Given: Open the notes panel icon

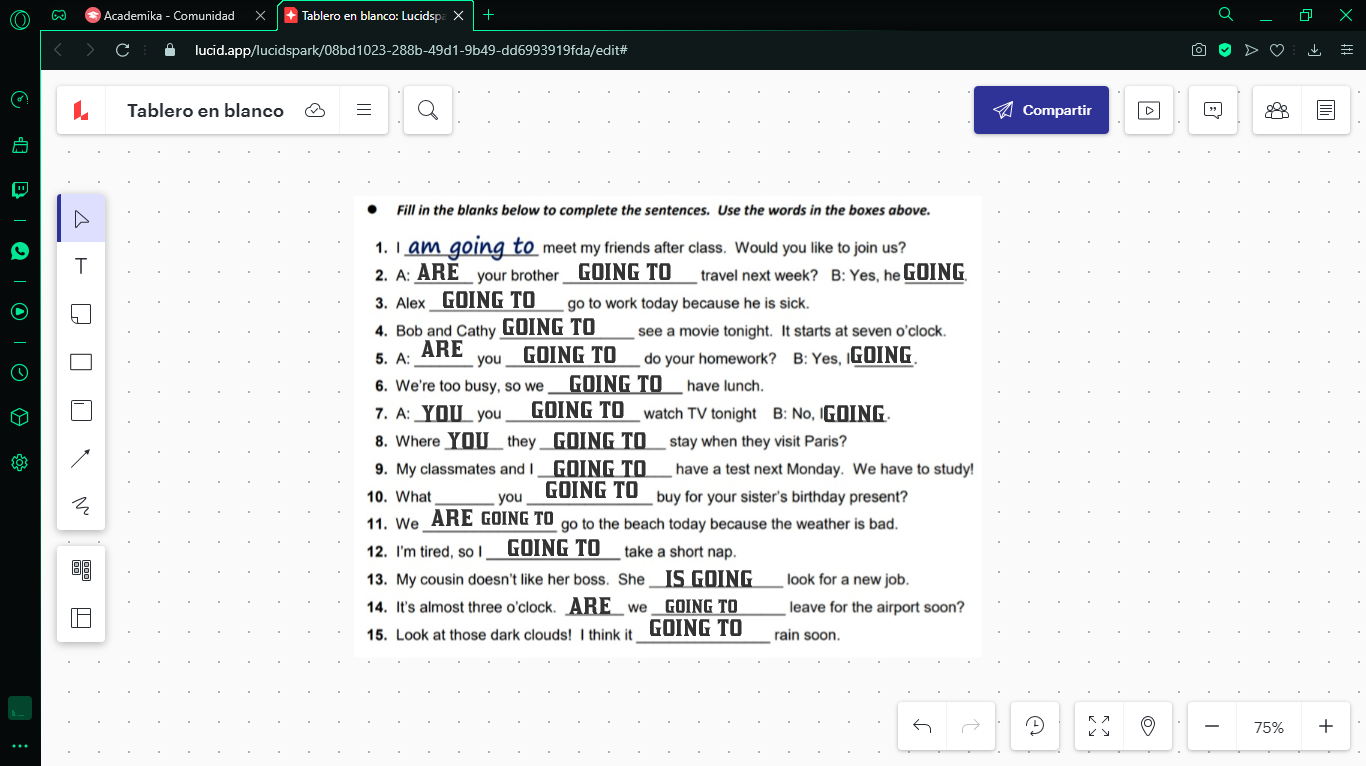Looking at the screenshot, I should pos(1326,110).
